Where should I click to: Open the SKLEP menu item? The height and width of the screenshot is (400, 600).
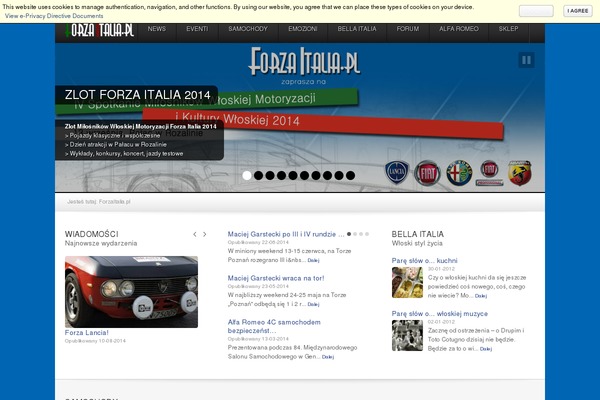tap(509, 29)
